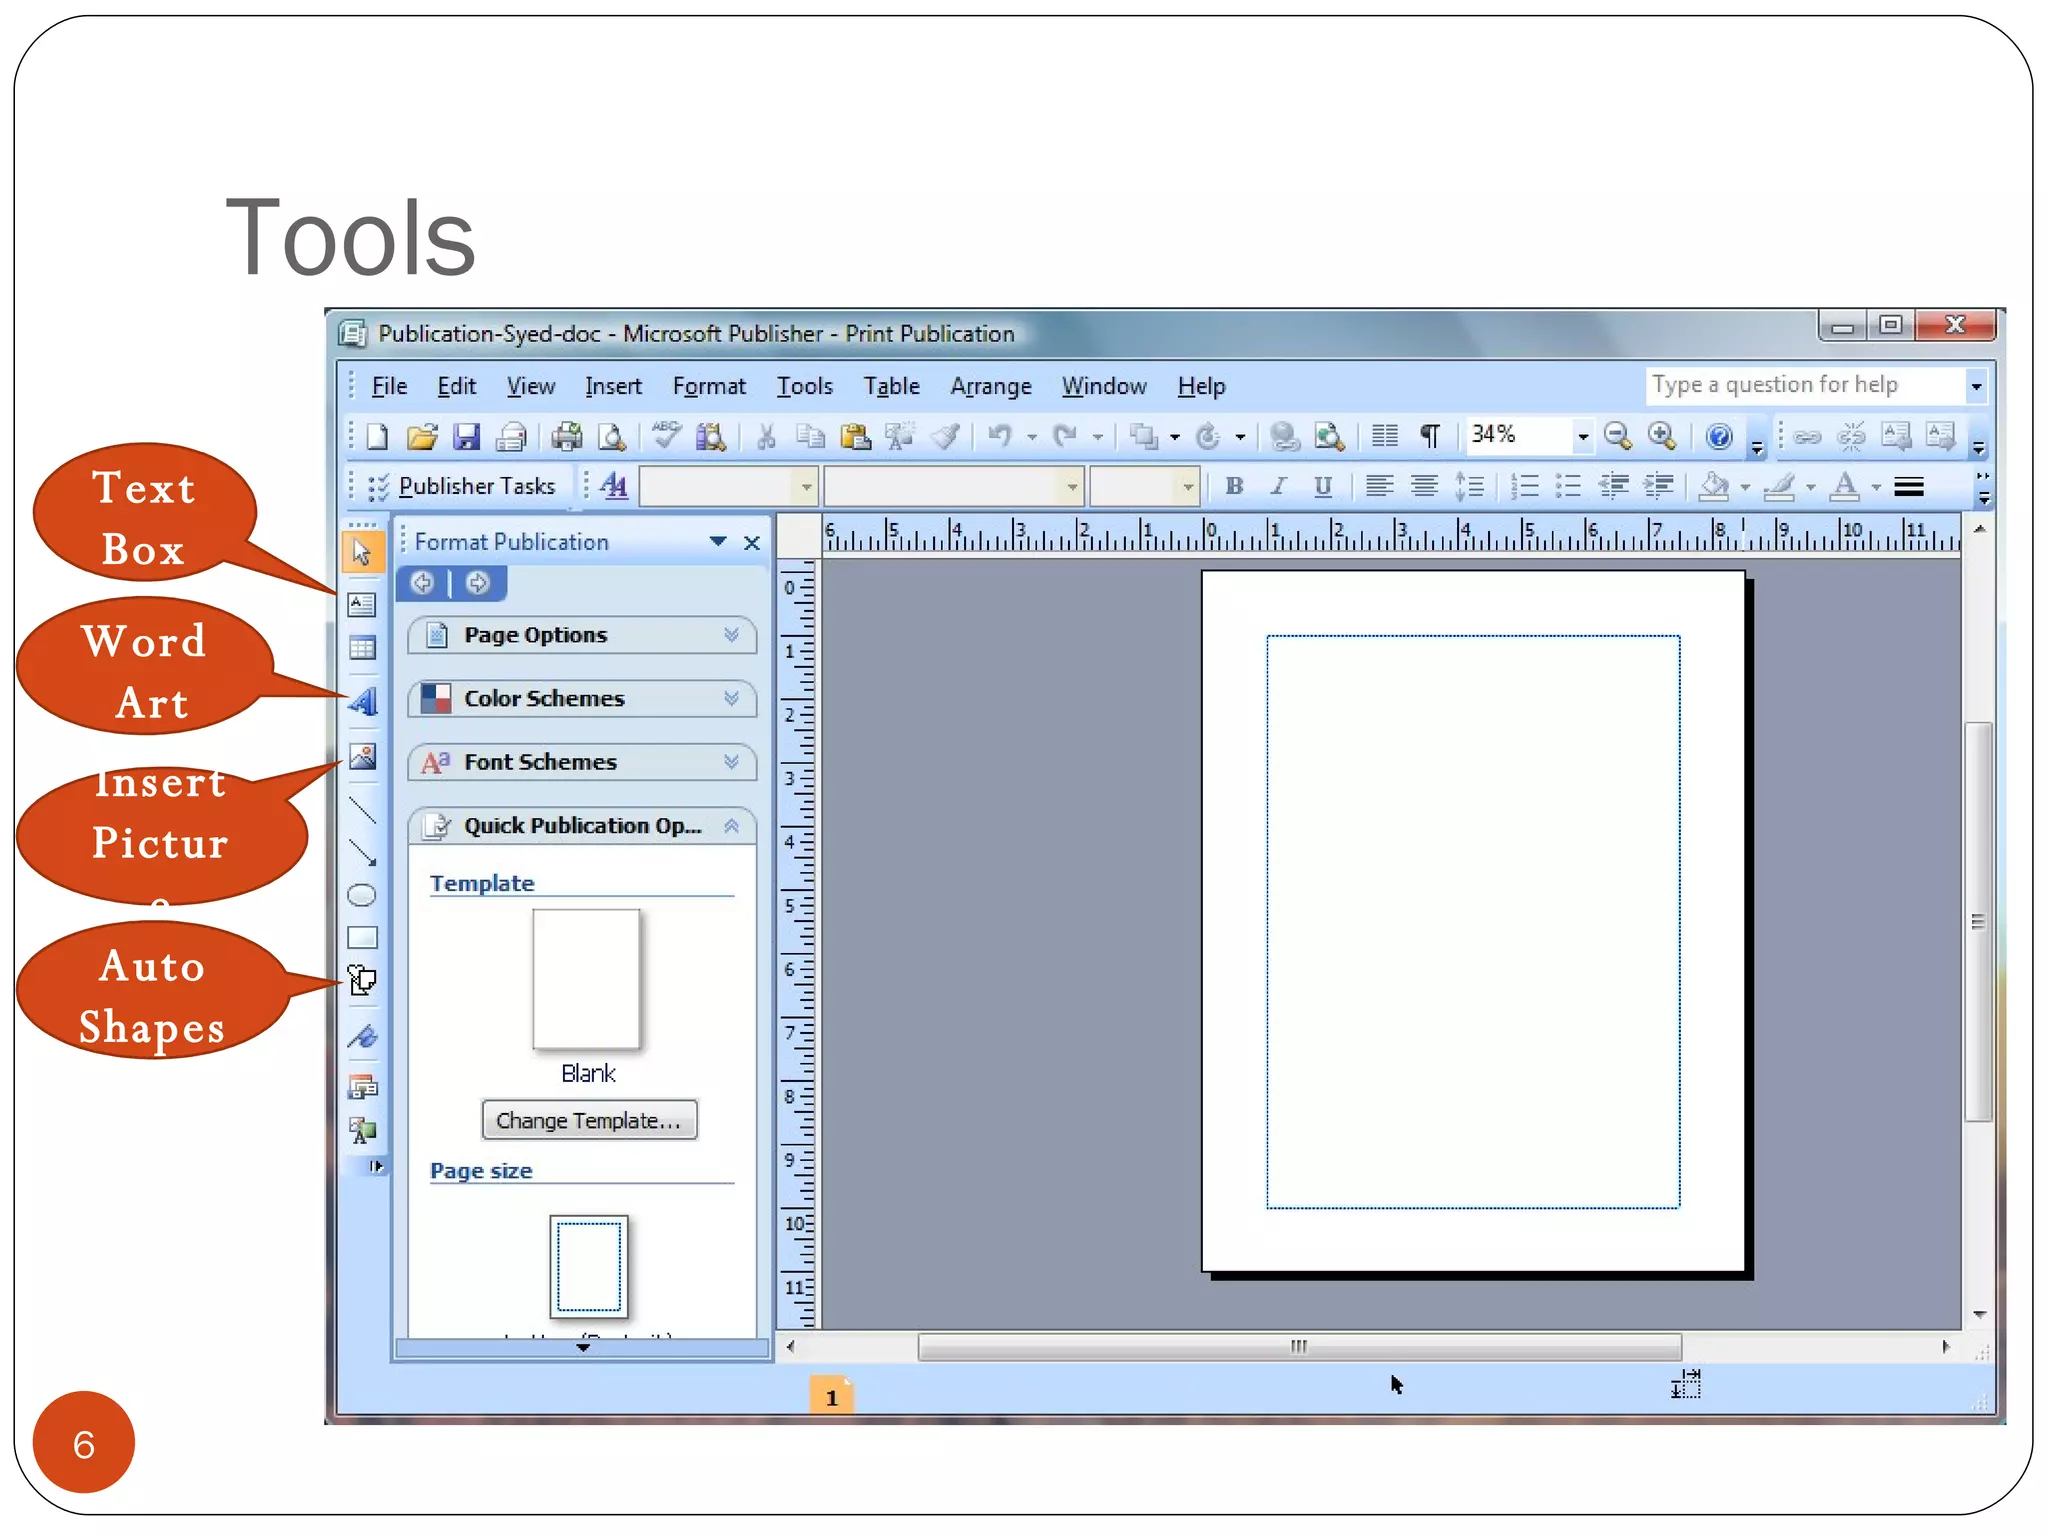Save the publication with the Save icon

pyautogui.click(x=466, y=437)
